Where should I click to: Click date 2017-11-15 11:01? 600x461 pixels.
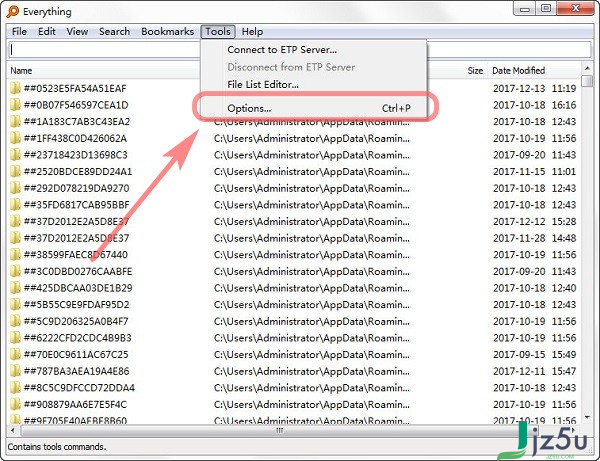pyautogui.click(x=534, y=171)
